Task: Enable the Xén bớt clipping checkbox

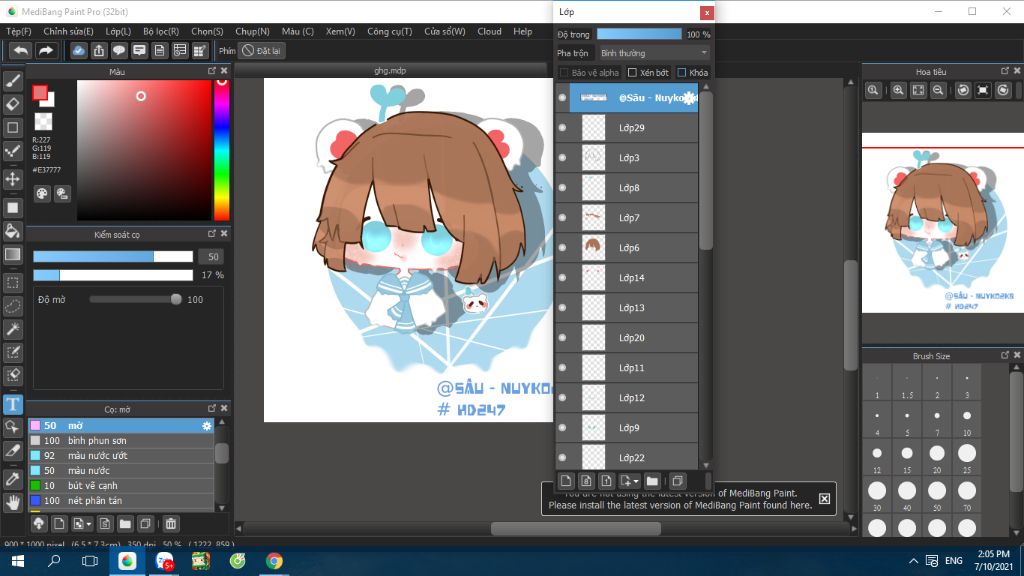Action: 632,72
